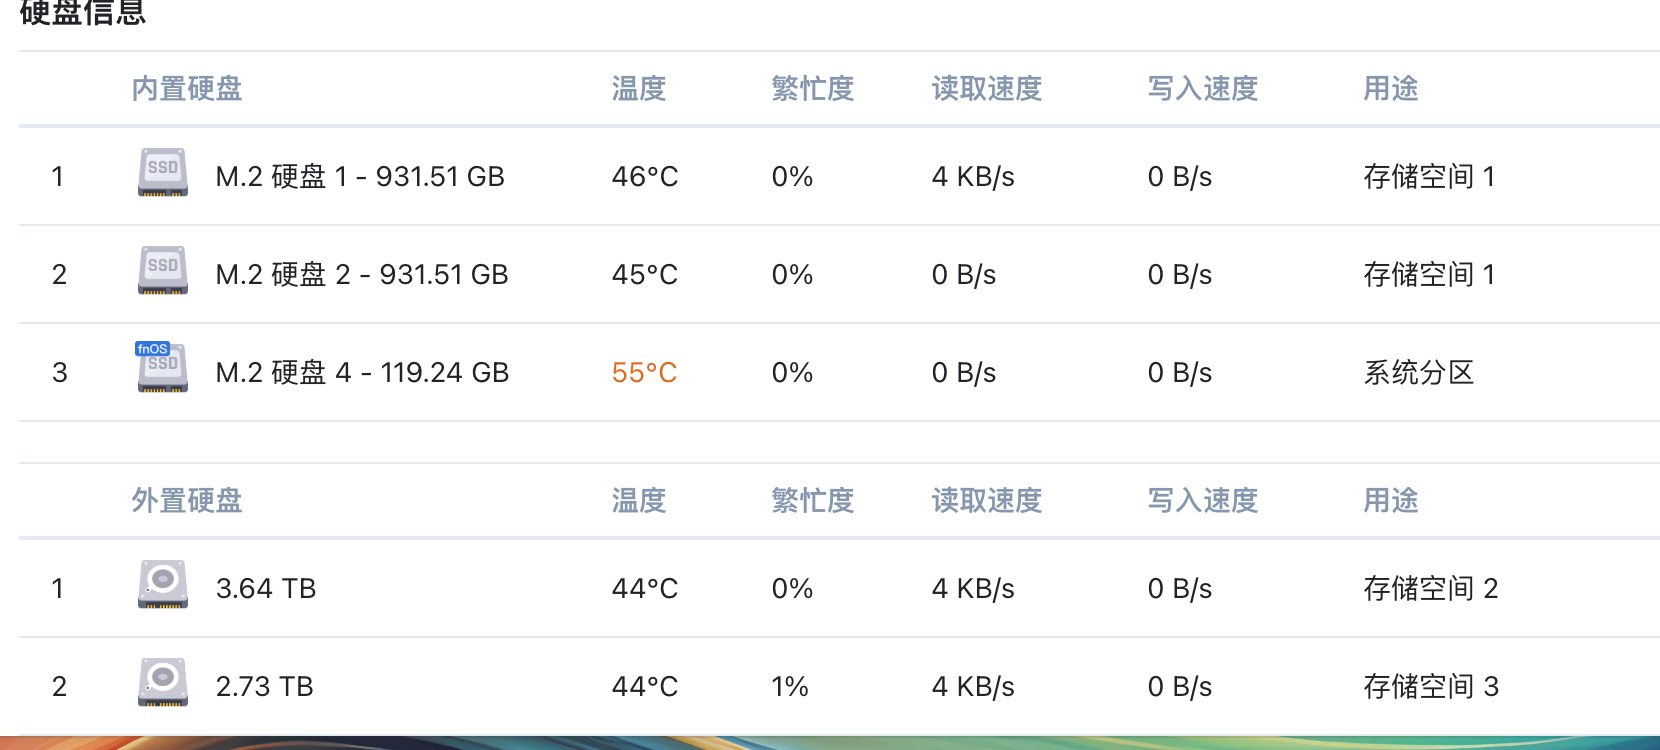Click the 外置硬盘 column header
Screen dimensions: 1660x750
(x=187, y=501)
